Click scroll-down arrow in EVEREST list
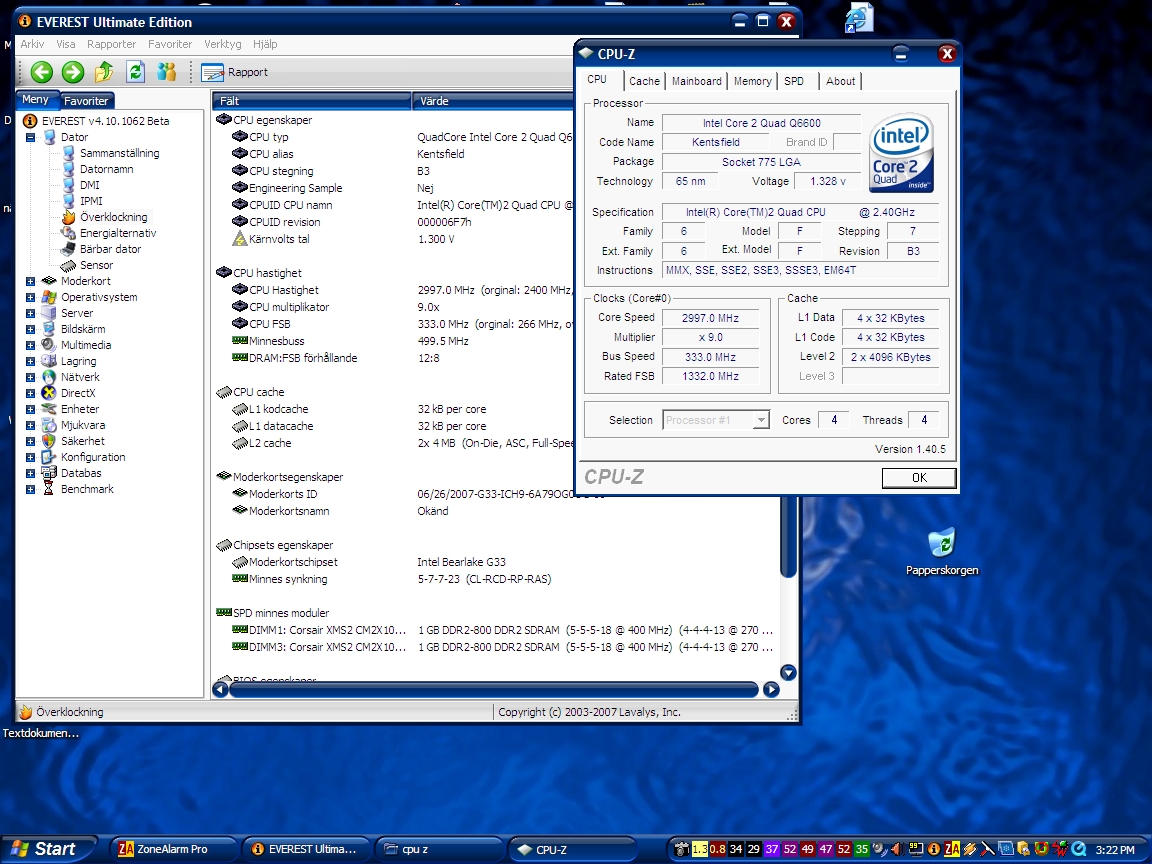 [x=788, y=672]
